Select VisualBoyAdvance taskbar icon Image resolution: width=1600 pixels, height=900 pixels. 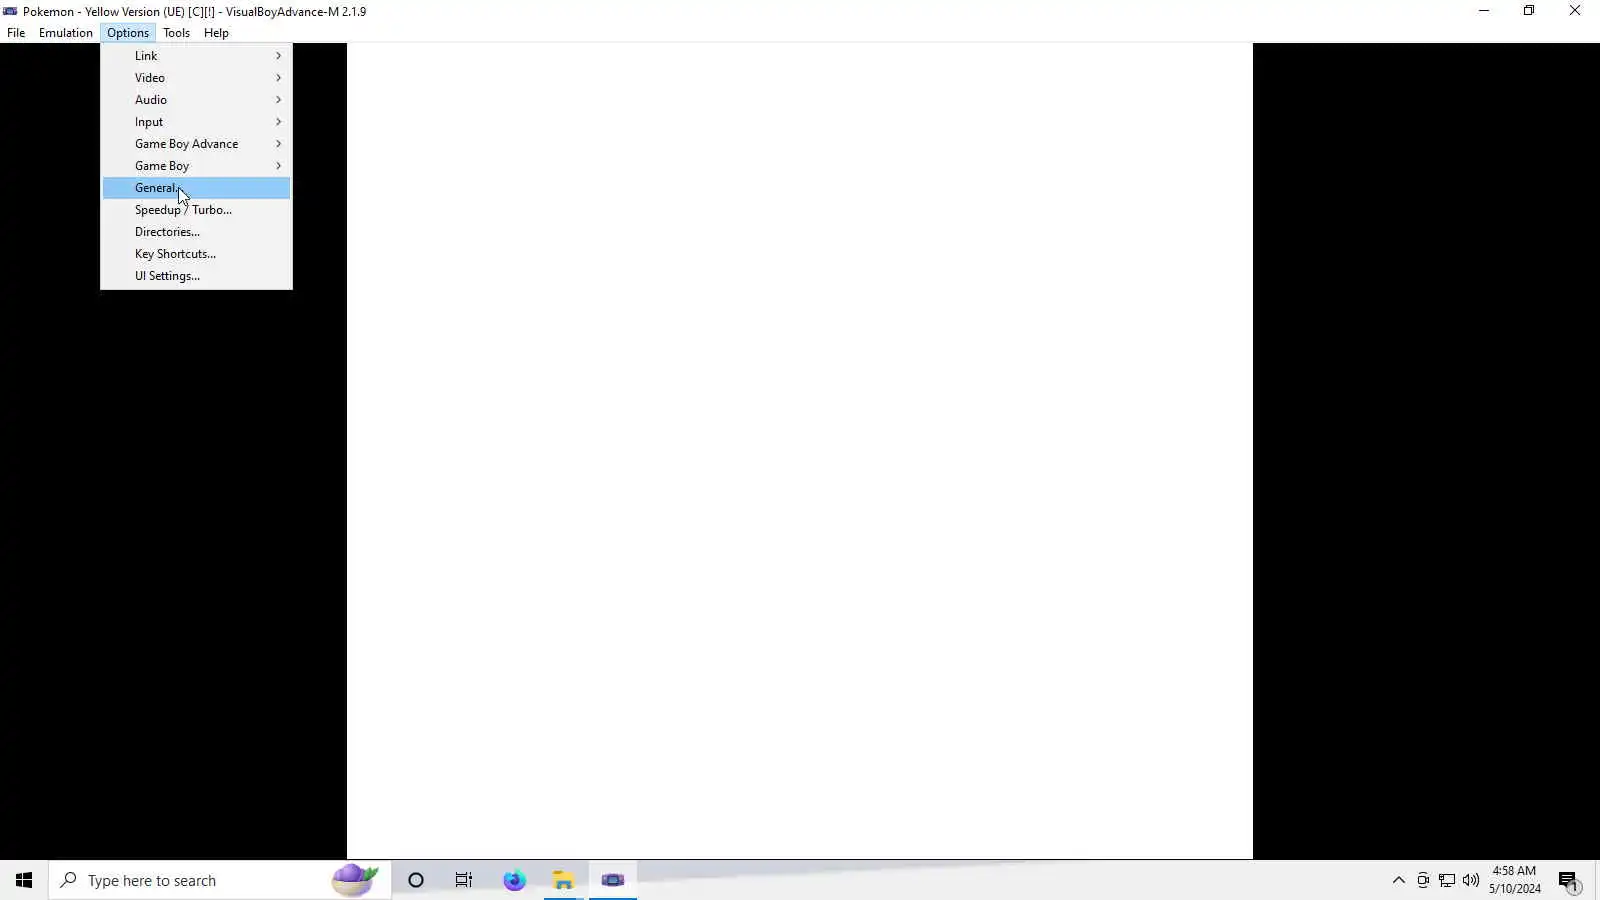(613, 880)
